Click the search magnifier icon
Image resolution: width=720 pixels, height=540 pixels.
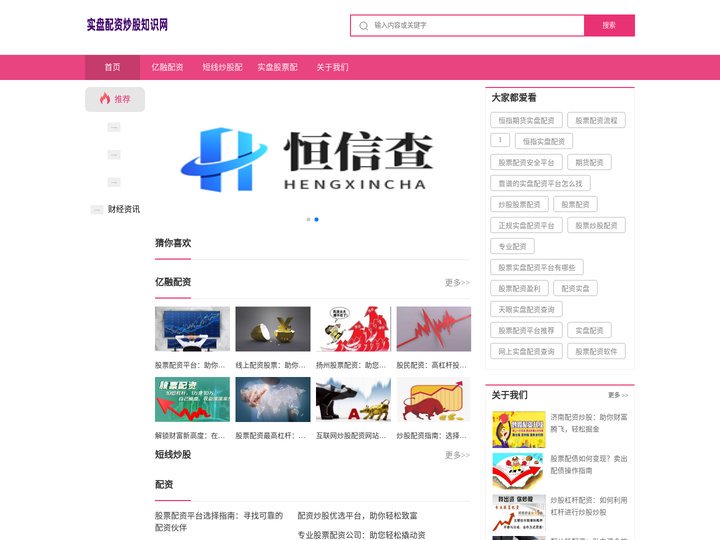[x=363, y=26]
